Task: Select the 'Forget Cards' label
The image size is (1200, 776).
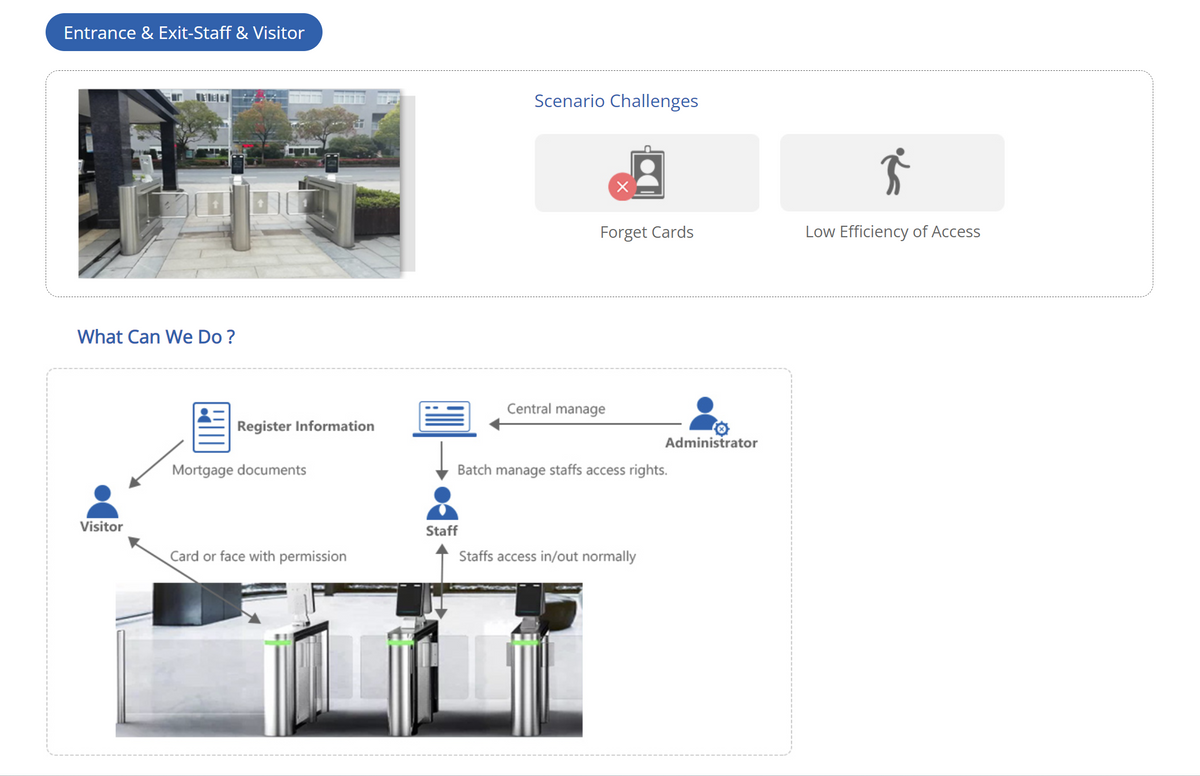Action: tap(647, 232)
